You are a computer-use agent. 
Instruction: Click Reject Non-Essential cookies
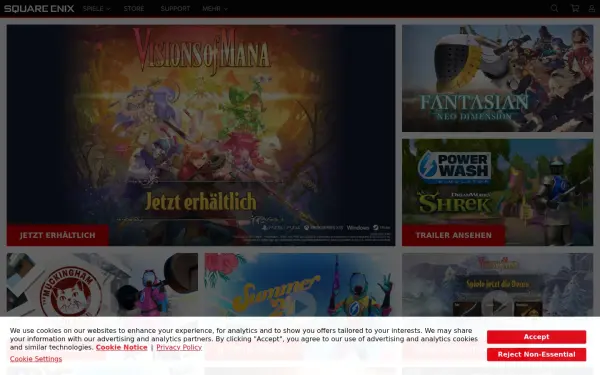(x=536, y=354)
